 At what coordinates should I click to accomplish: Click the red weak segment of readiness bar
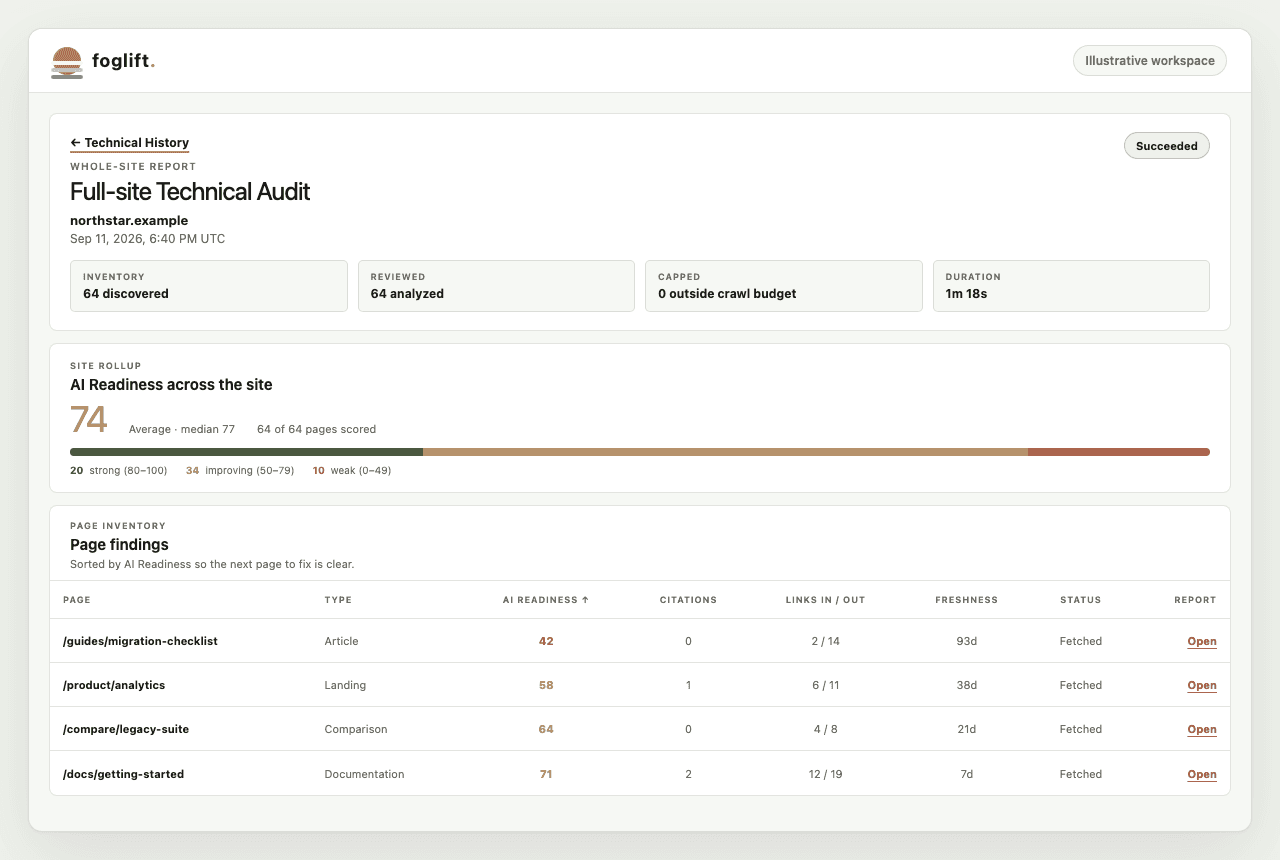click(x=1119, y=452)
